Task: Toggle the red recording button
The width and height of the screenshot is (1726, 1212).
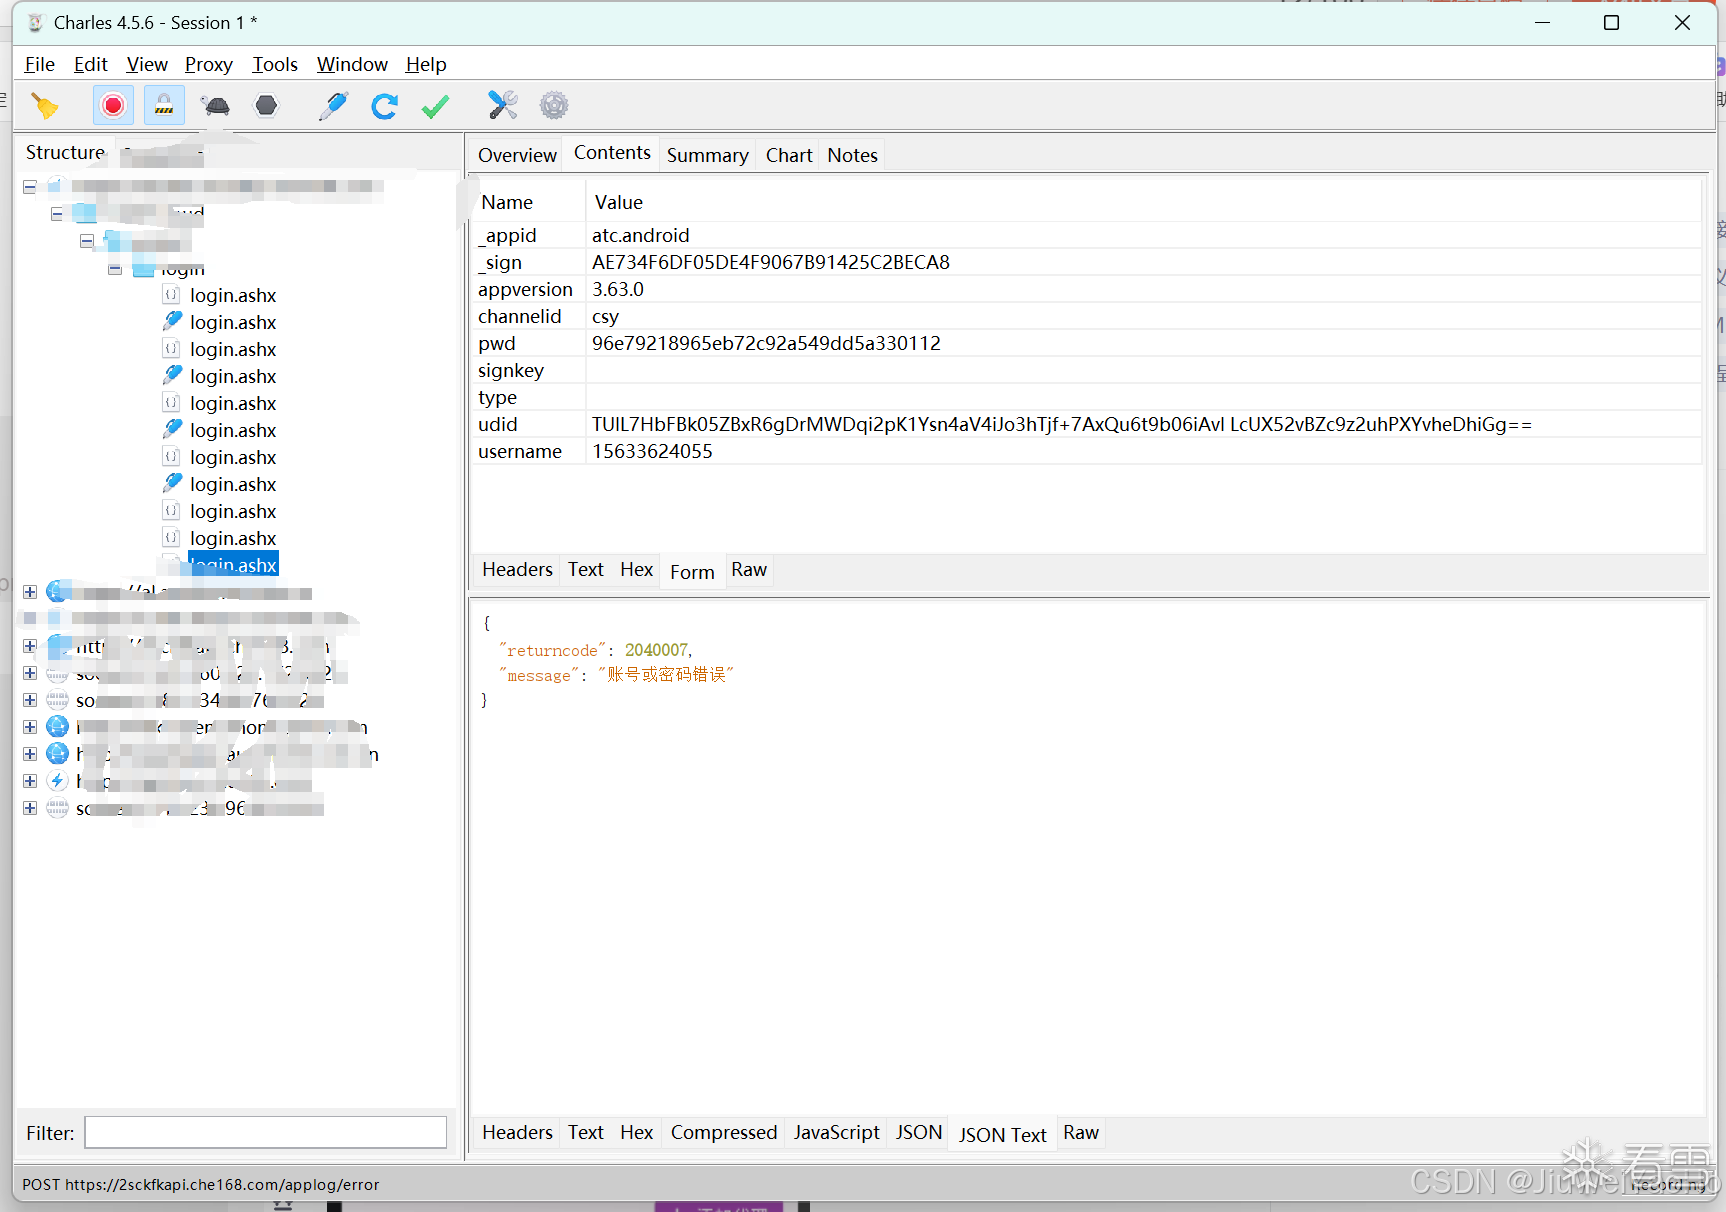Action: (113, 106)
